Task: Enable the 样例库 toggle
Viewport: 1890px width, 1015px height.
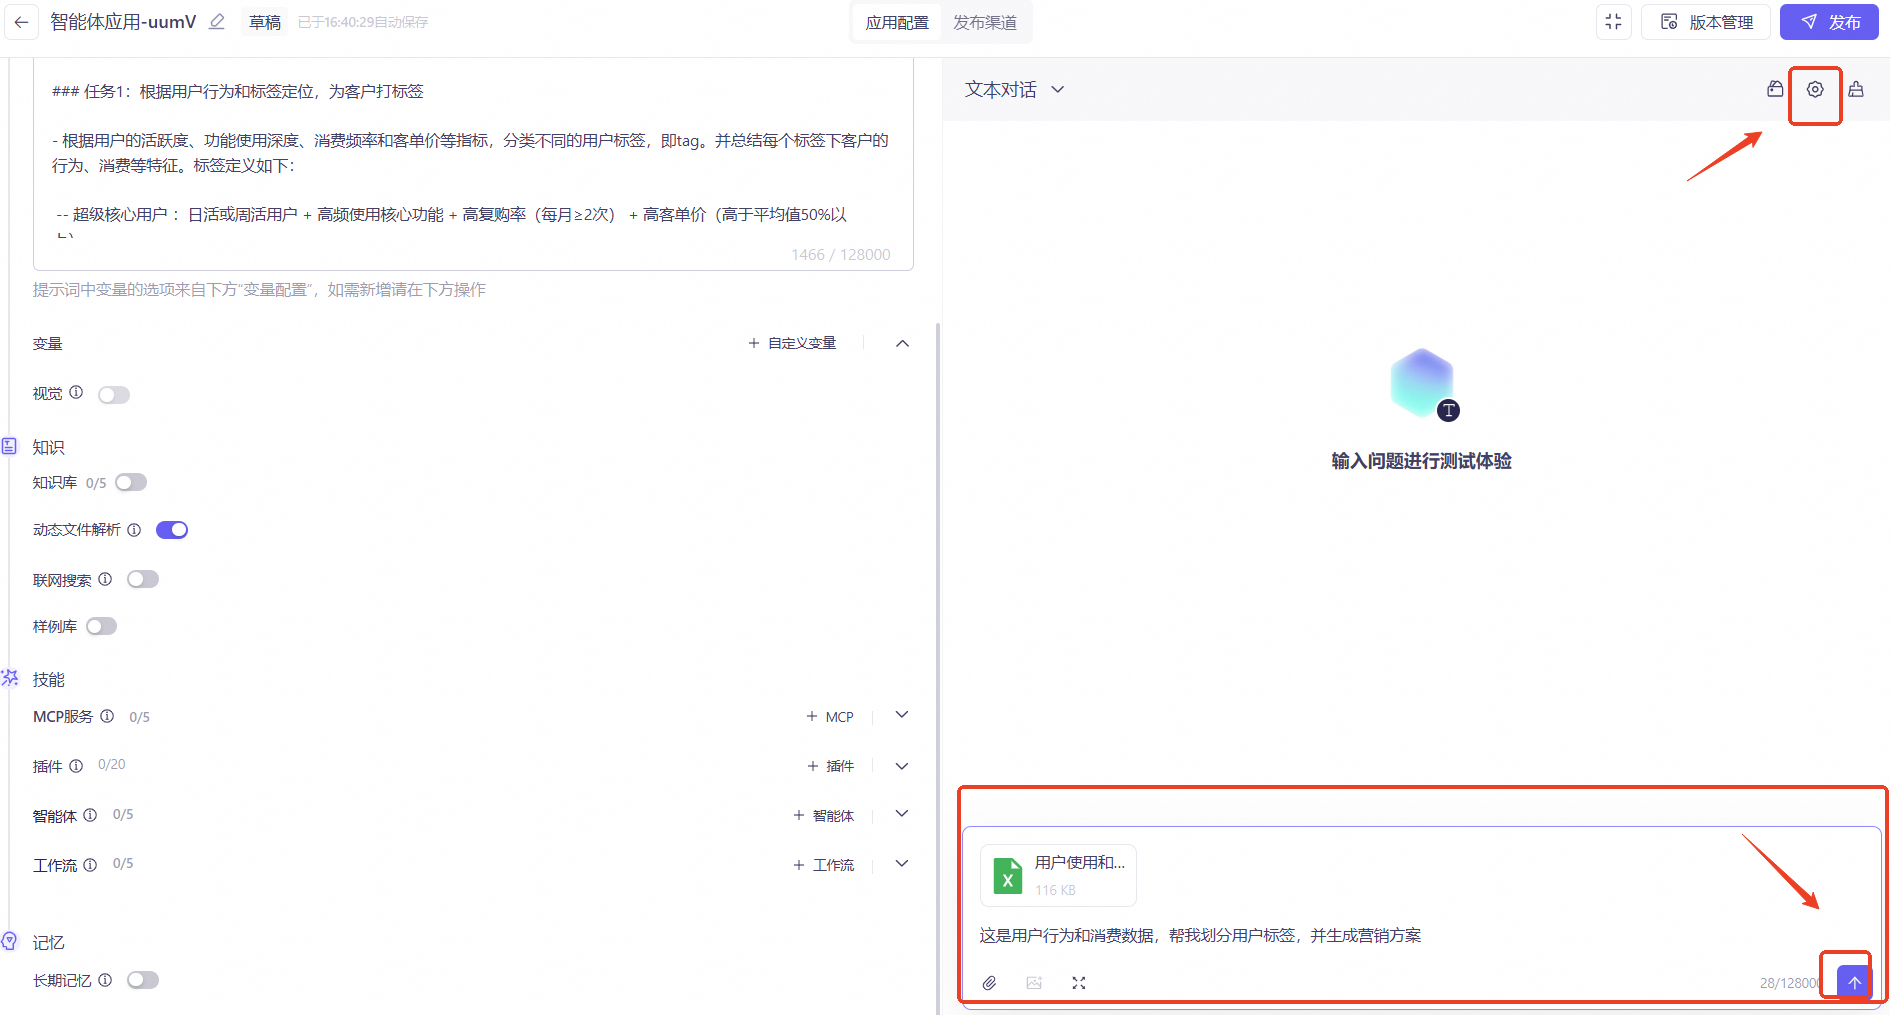Action: point(101,626)
